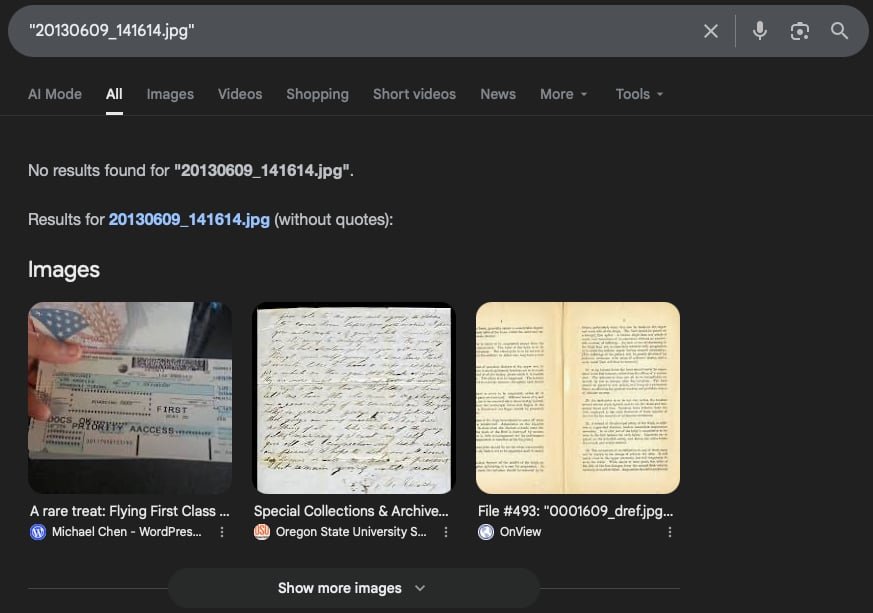Start voice search with the microphone icon
Image resolution: width=873 pixels, height=613 pixels.
(760, 31)
